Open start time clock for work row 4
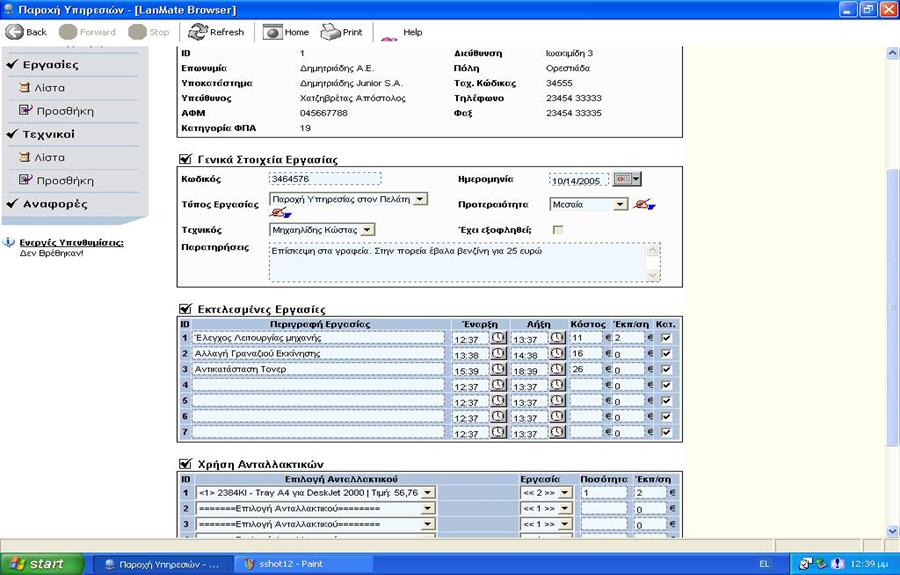This screenshot has height=575, width=900. (x=498, y=384)
